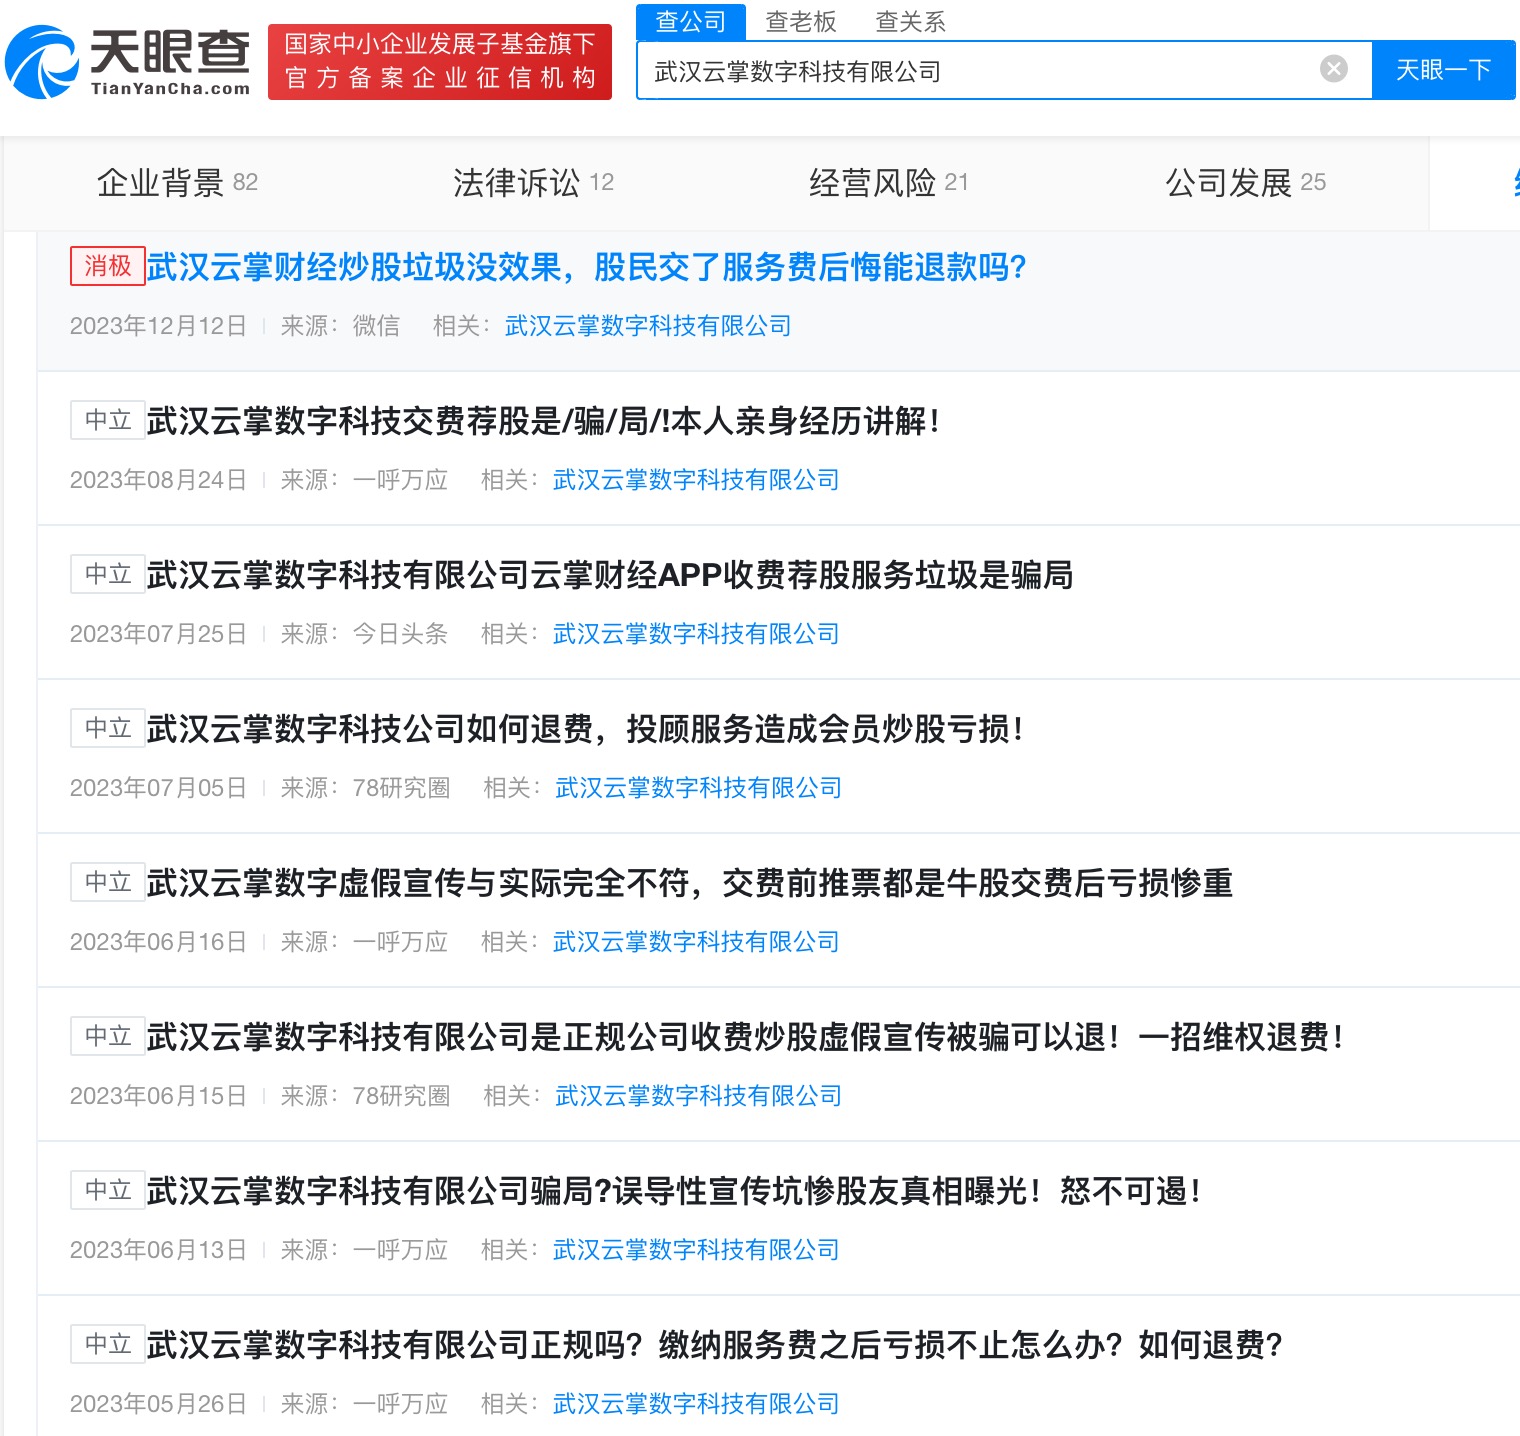The width and height of the screenshot is (1520, 1436).
Task: Open the 公司发展 25 section
Action: coord(1246,183)
